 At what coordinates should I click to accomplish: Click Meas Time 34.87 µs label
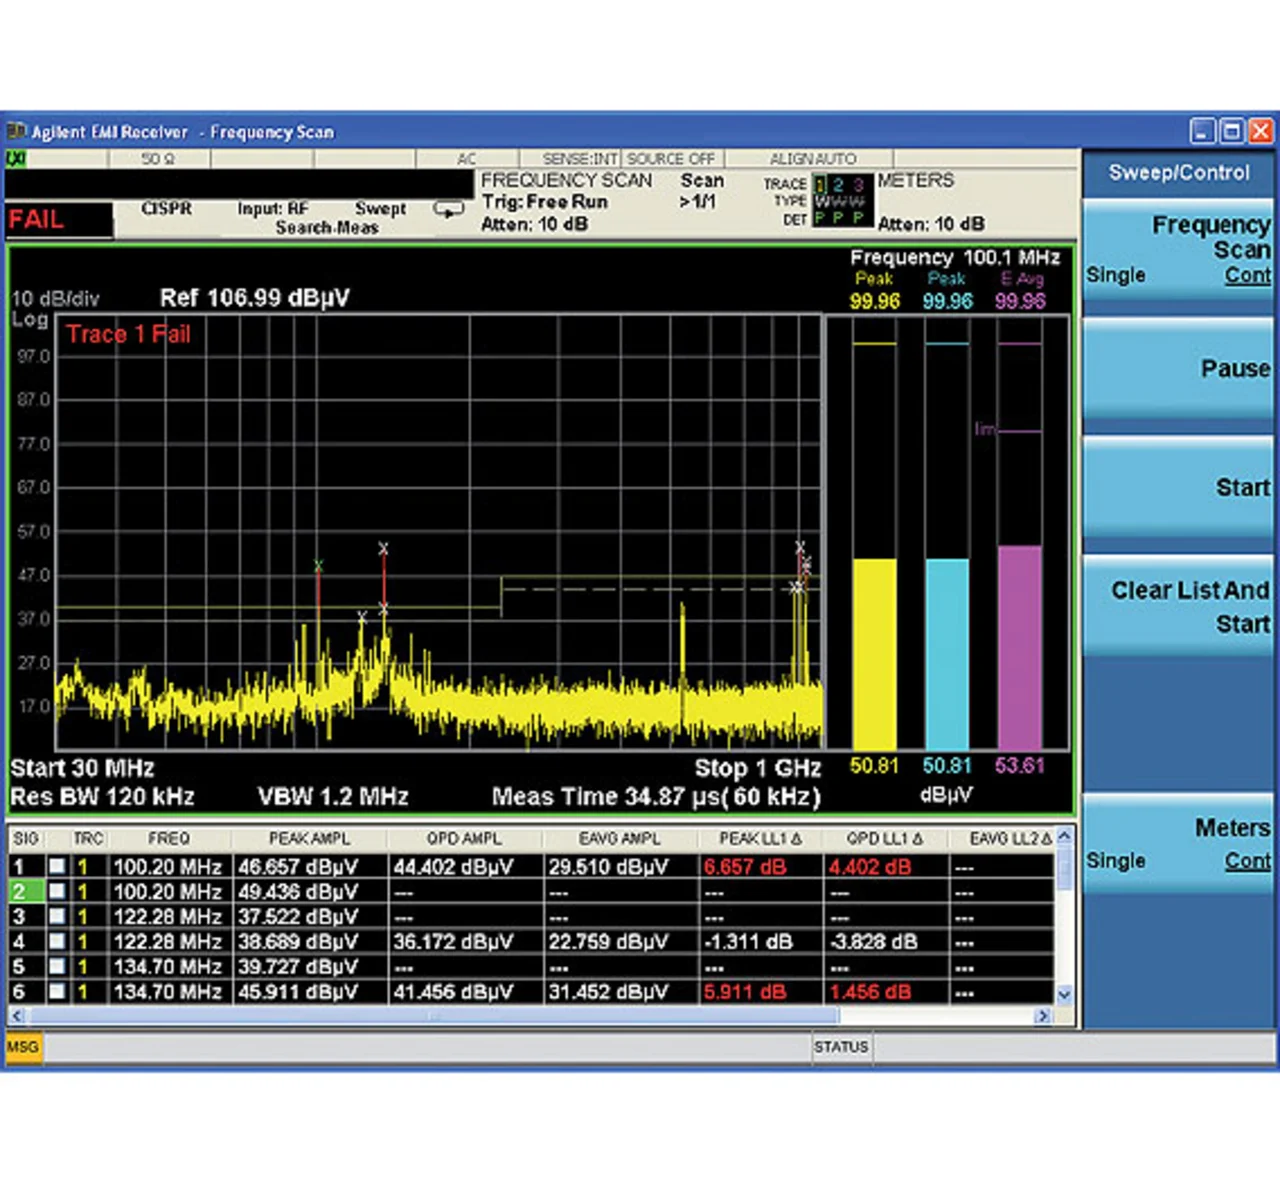pos(656,797)
